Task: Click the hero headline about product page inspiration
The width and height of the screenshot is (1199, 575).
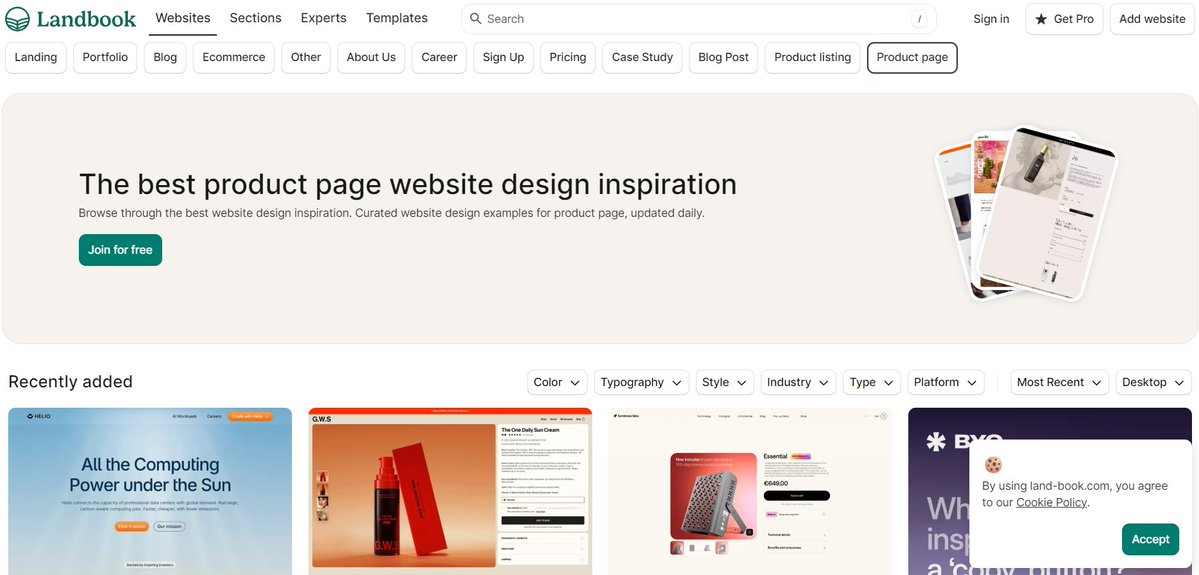Action: [408, 184]
